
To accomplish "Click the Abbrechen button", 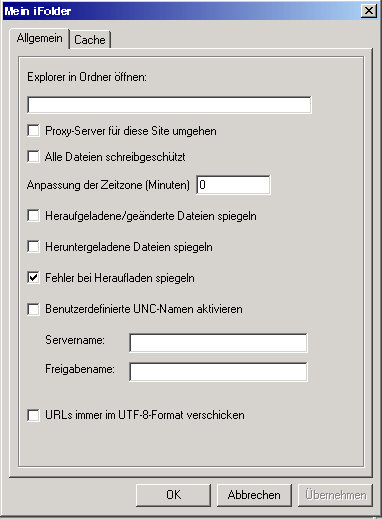I will click(254, 495).
